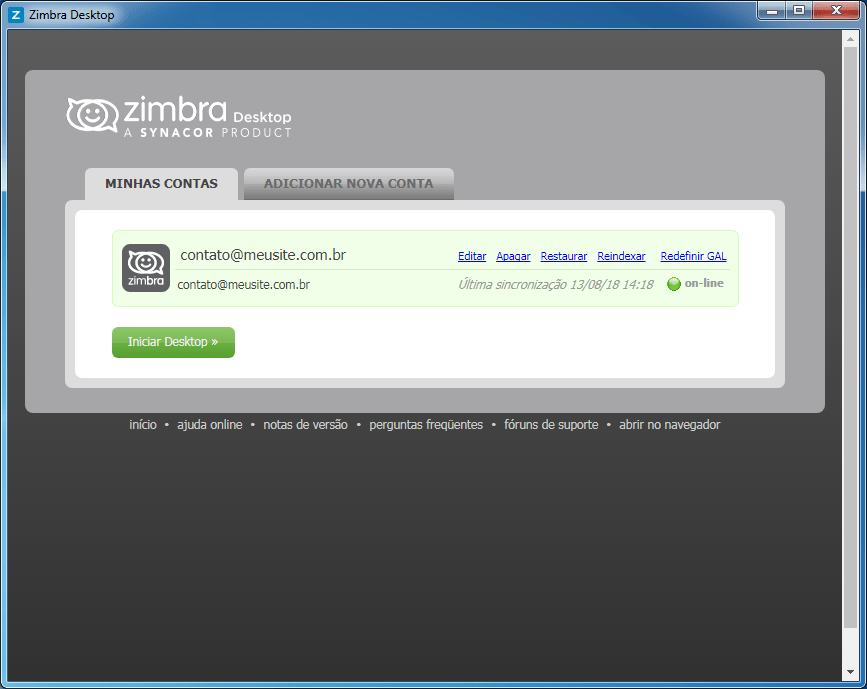The width and height of the screenshot is (867, 689).
Task: Click the Apagar link to delete account
Action: [x=513, y=257]
